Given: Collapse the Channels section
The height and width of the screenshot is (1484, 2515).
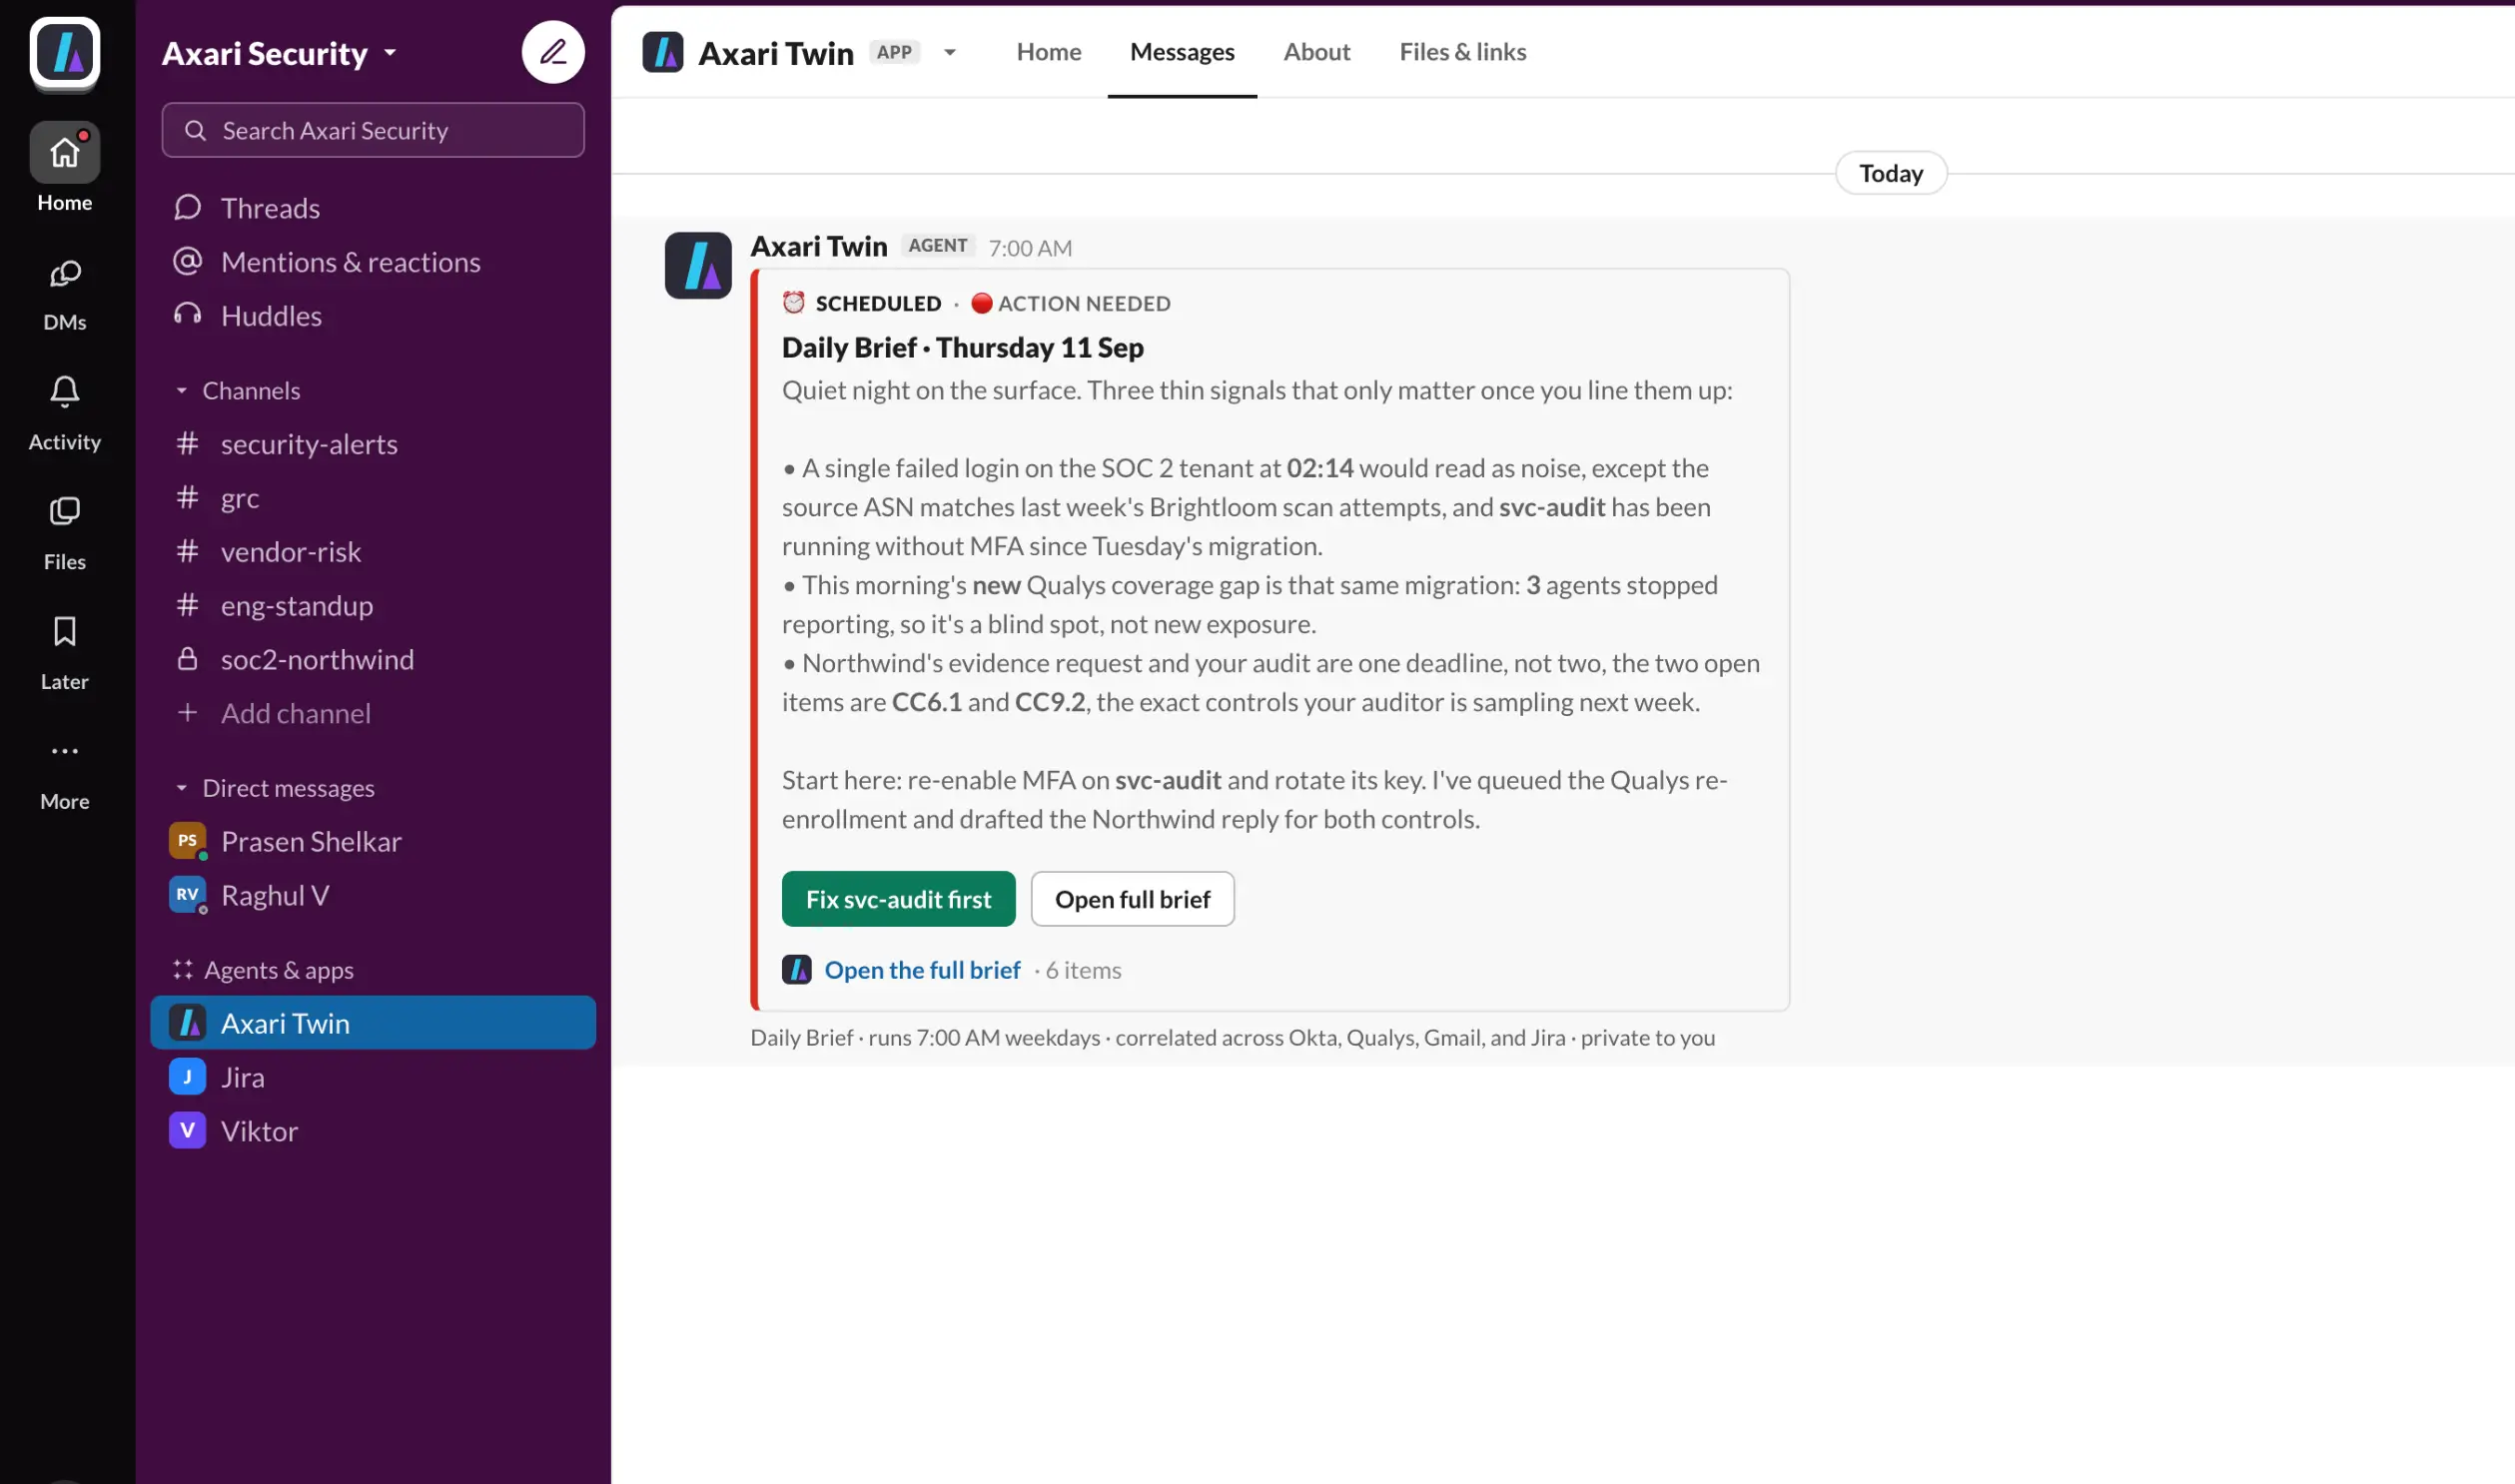Looking at the screenshot, I should click(182, 391).
